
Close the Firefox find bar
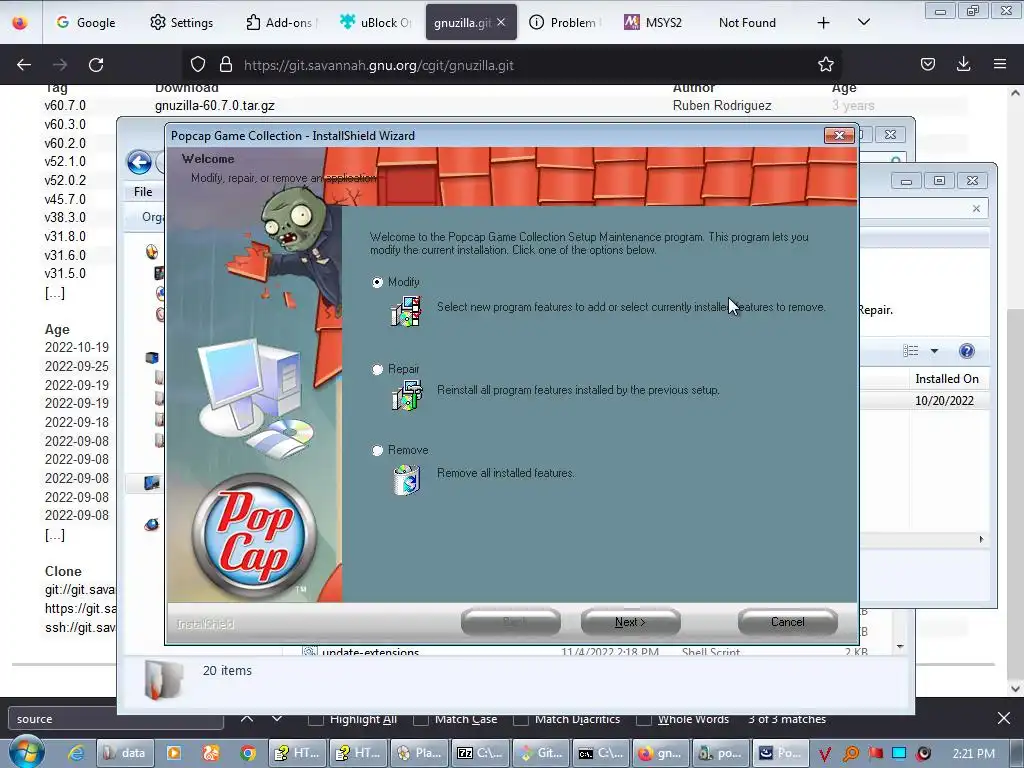(x=1004, y=719)
